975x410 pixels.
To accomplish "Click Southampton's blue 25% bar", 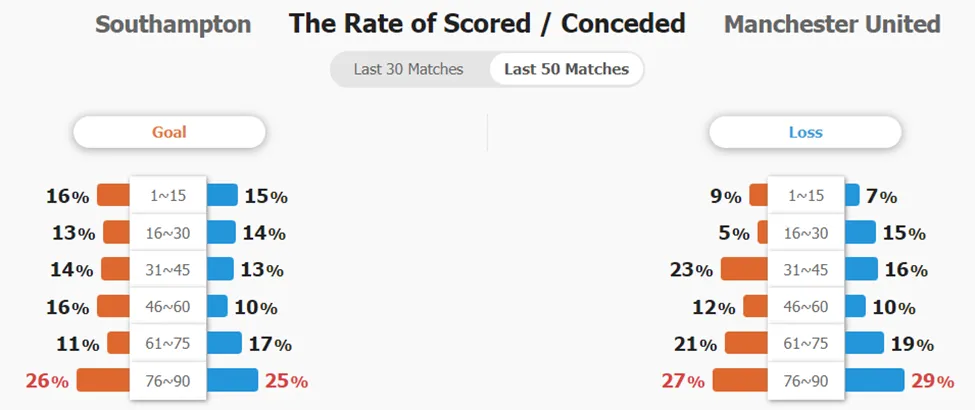I will tap(232, 380).
